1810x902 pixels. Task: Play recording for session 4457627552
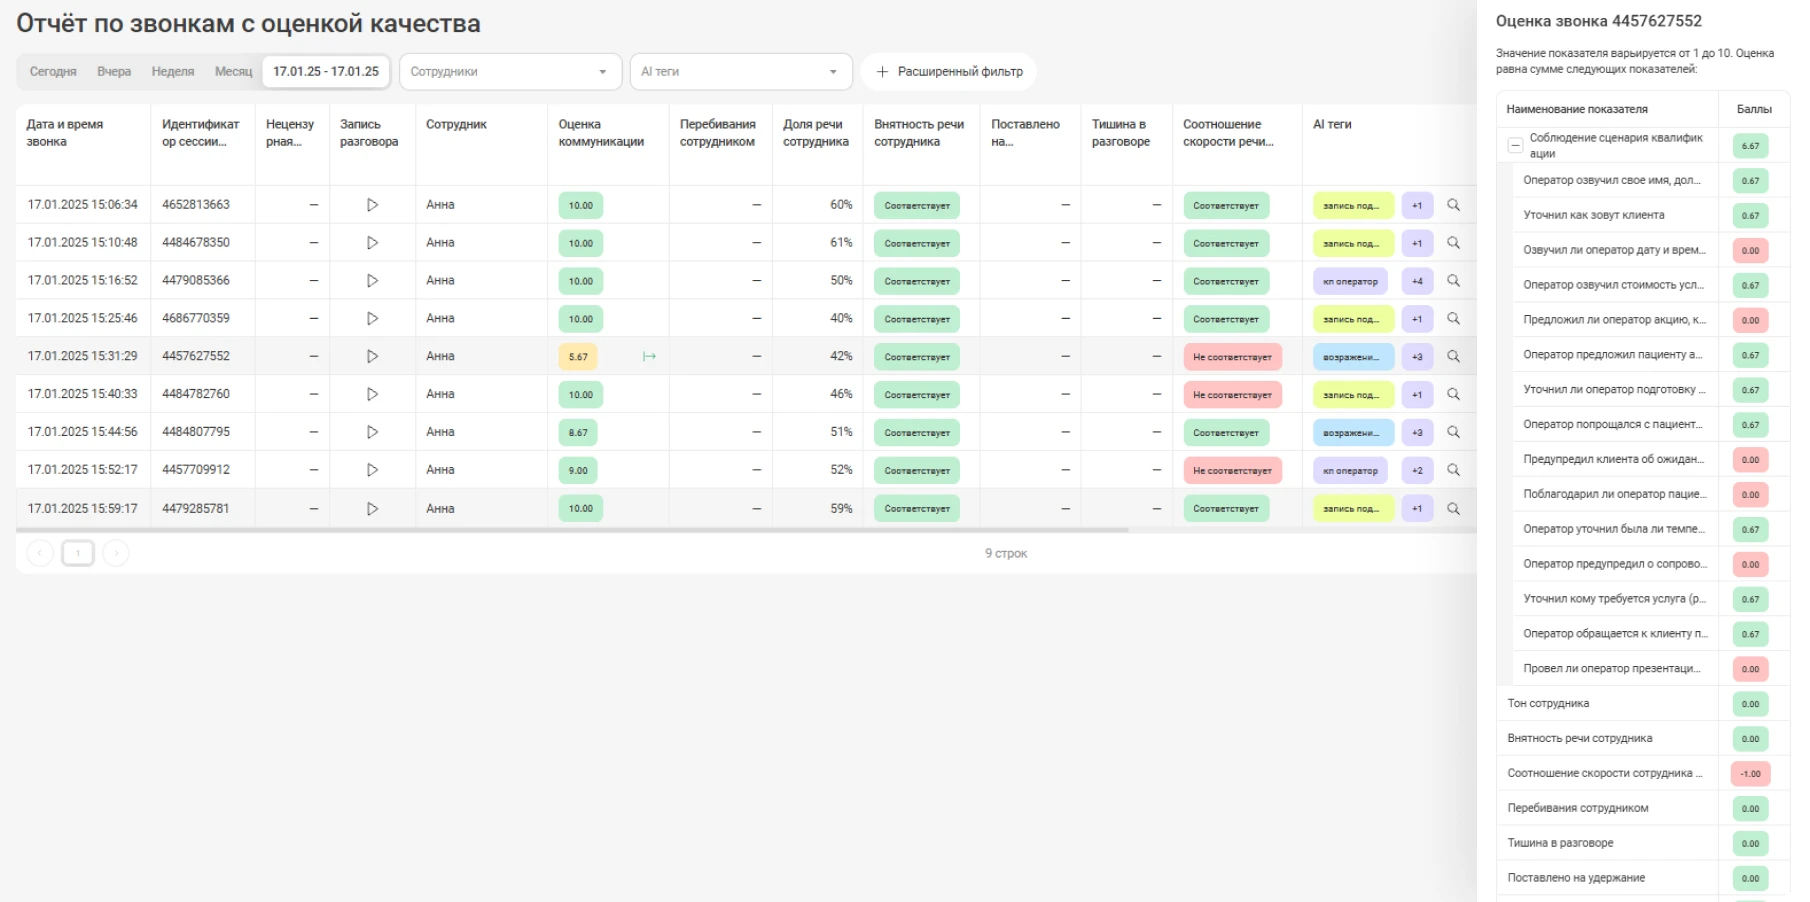point(372,357)
